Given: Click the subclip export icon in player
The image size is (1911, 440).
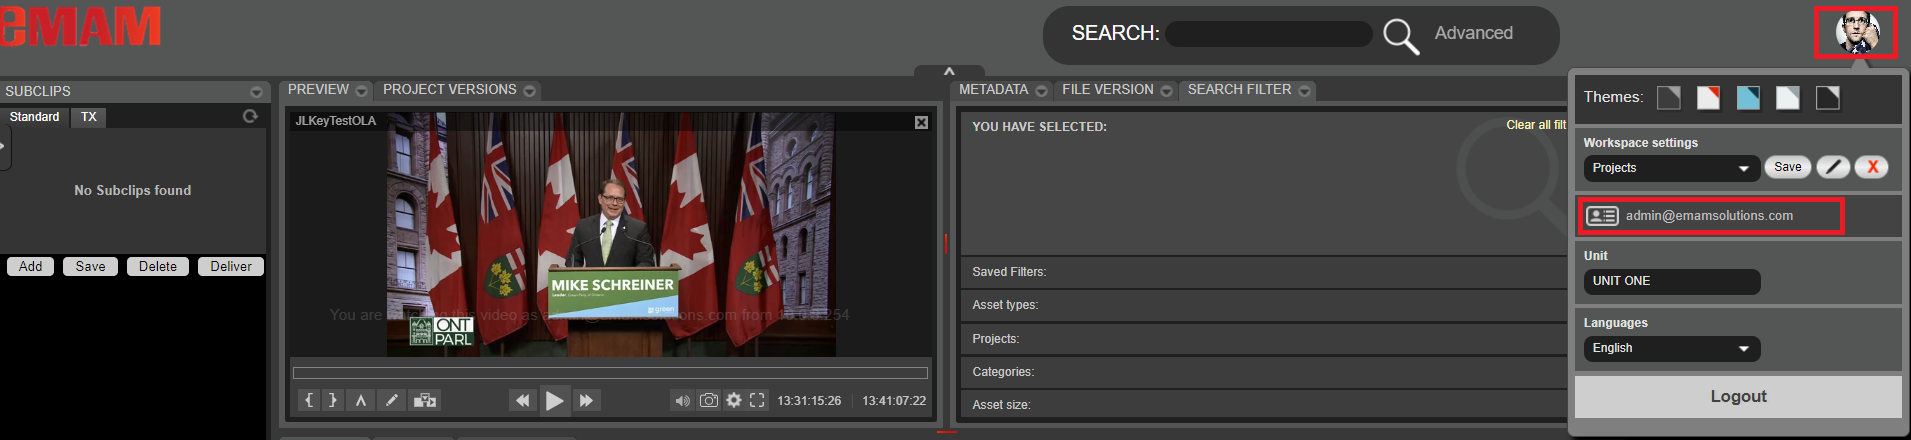Looking at the screenshot, I should [x=425, y=400].
